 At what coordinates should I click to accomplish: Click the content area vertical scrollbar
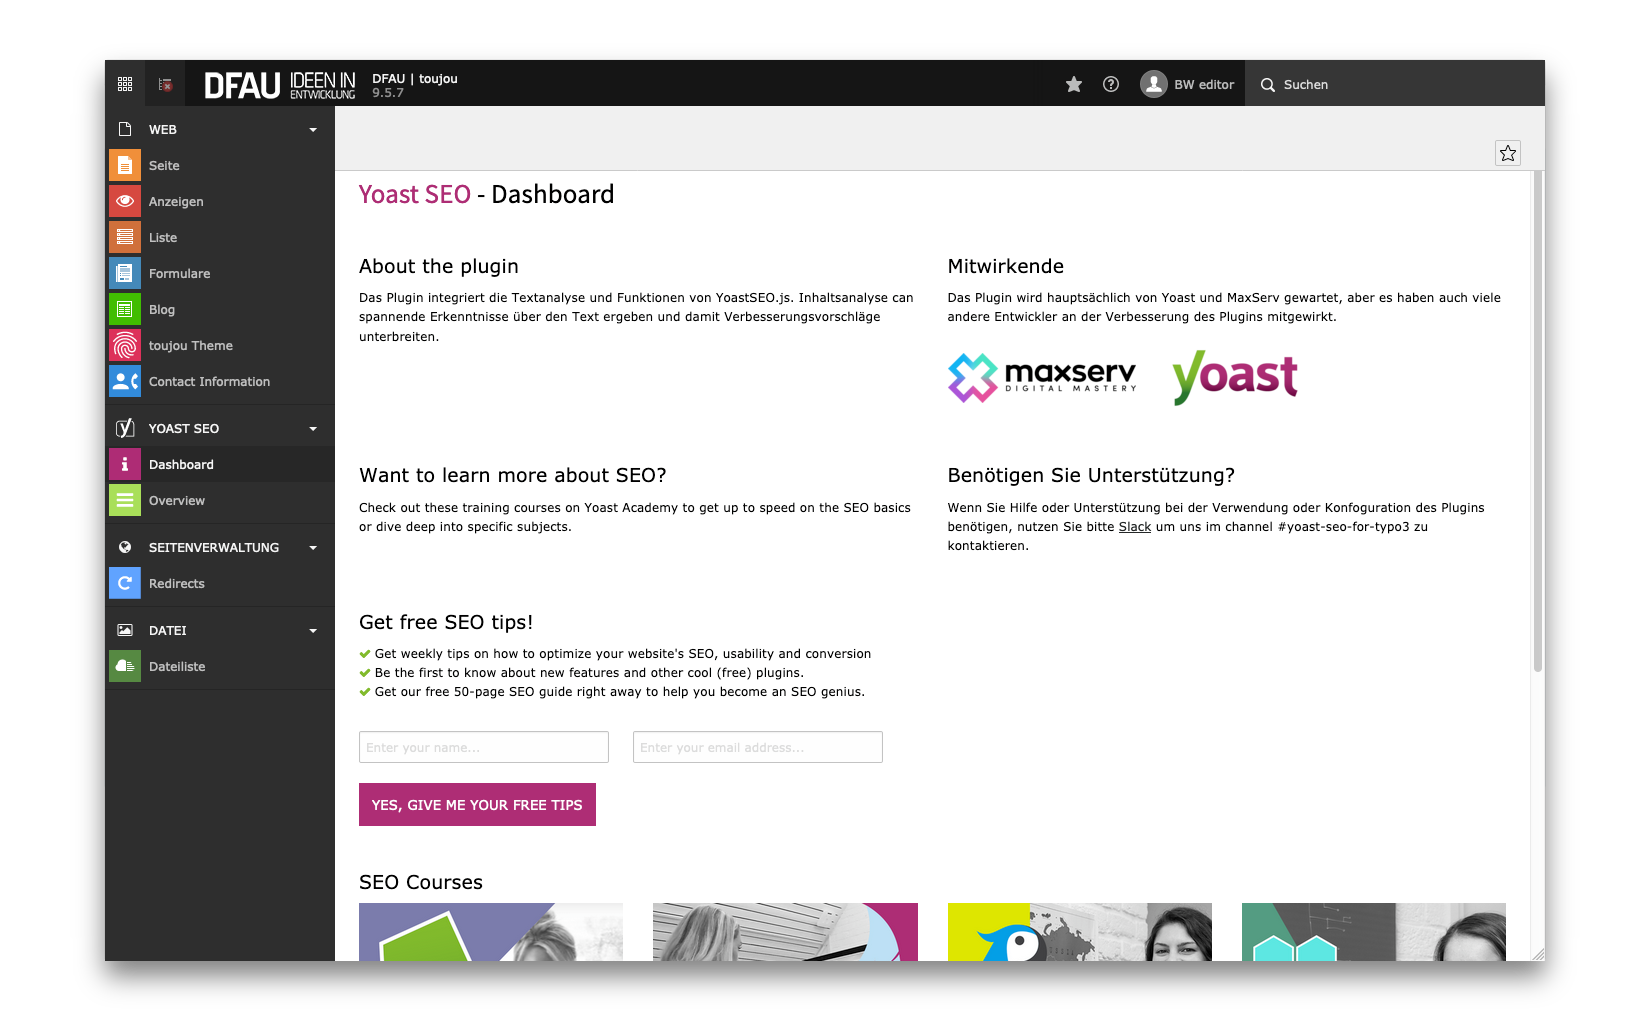pos(1538,420)
